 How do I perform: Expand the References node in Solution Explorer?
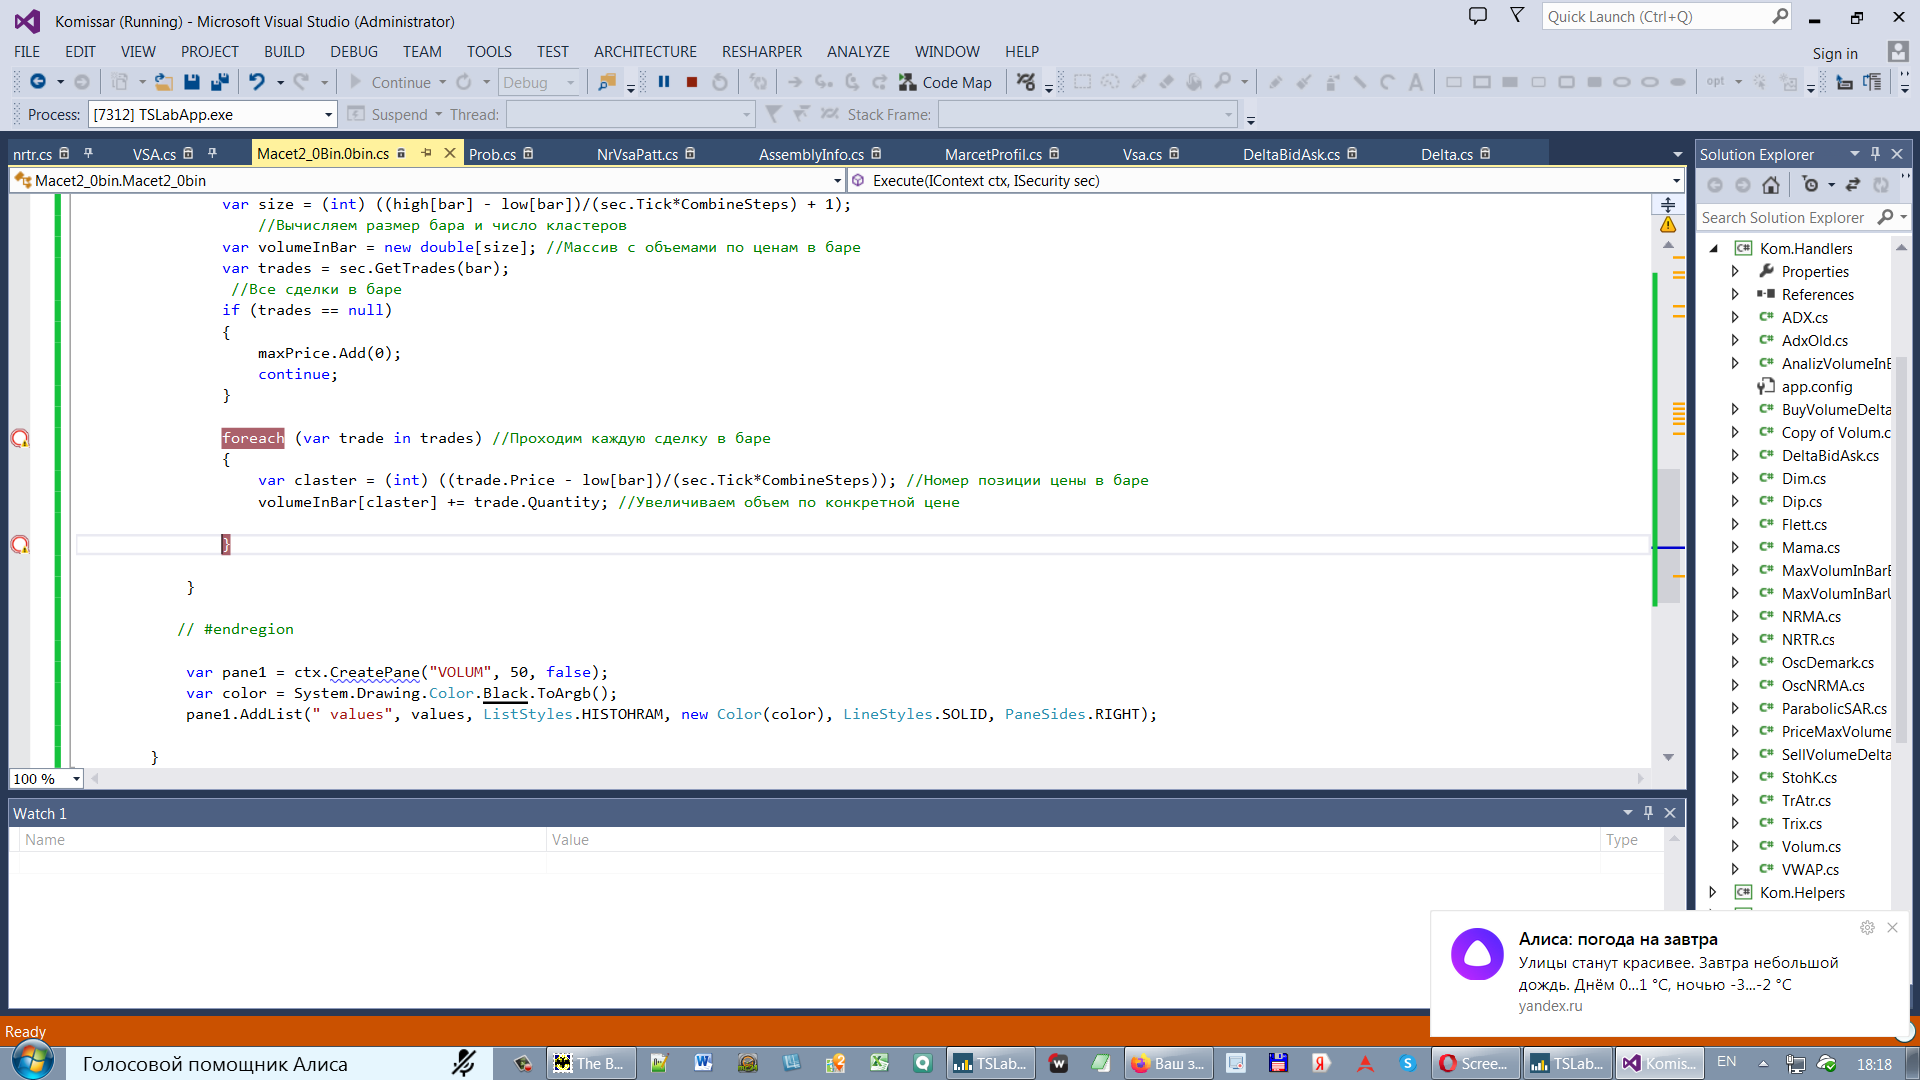[1735, 294]
